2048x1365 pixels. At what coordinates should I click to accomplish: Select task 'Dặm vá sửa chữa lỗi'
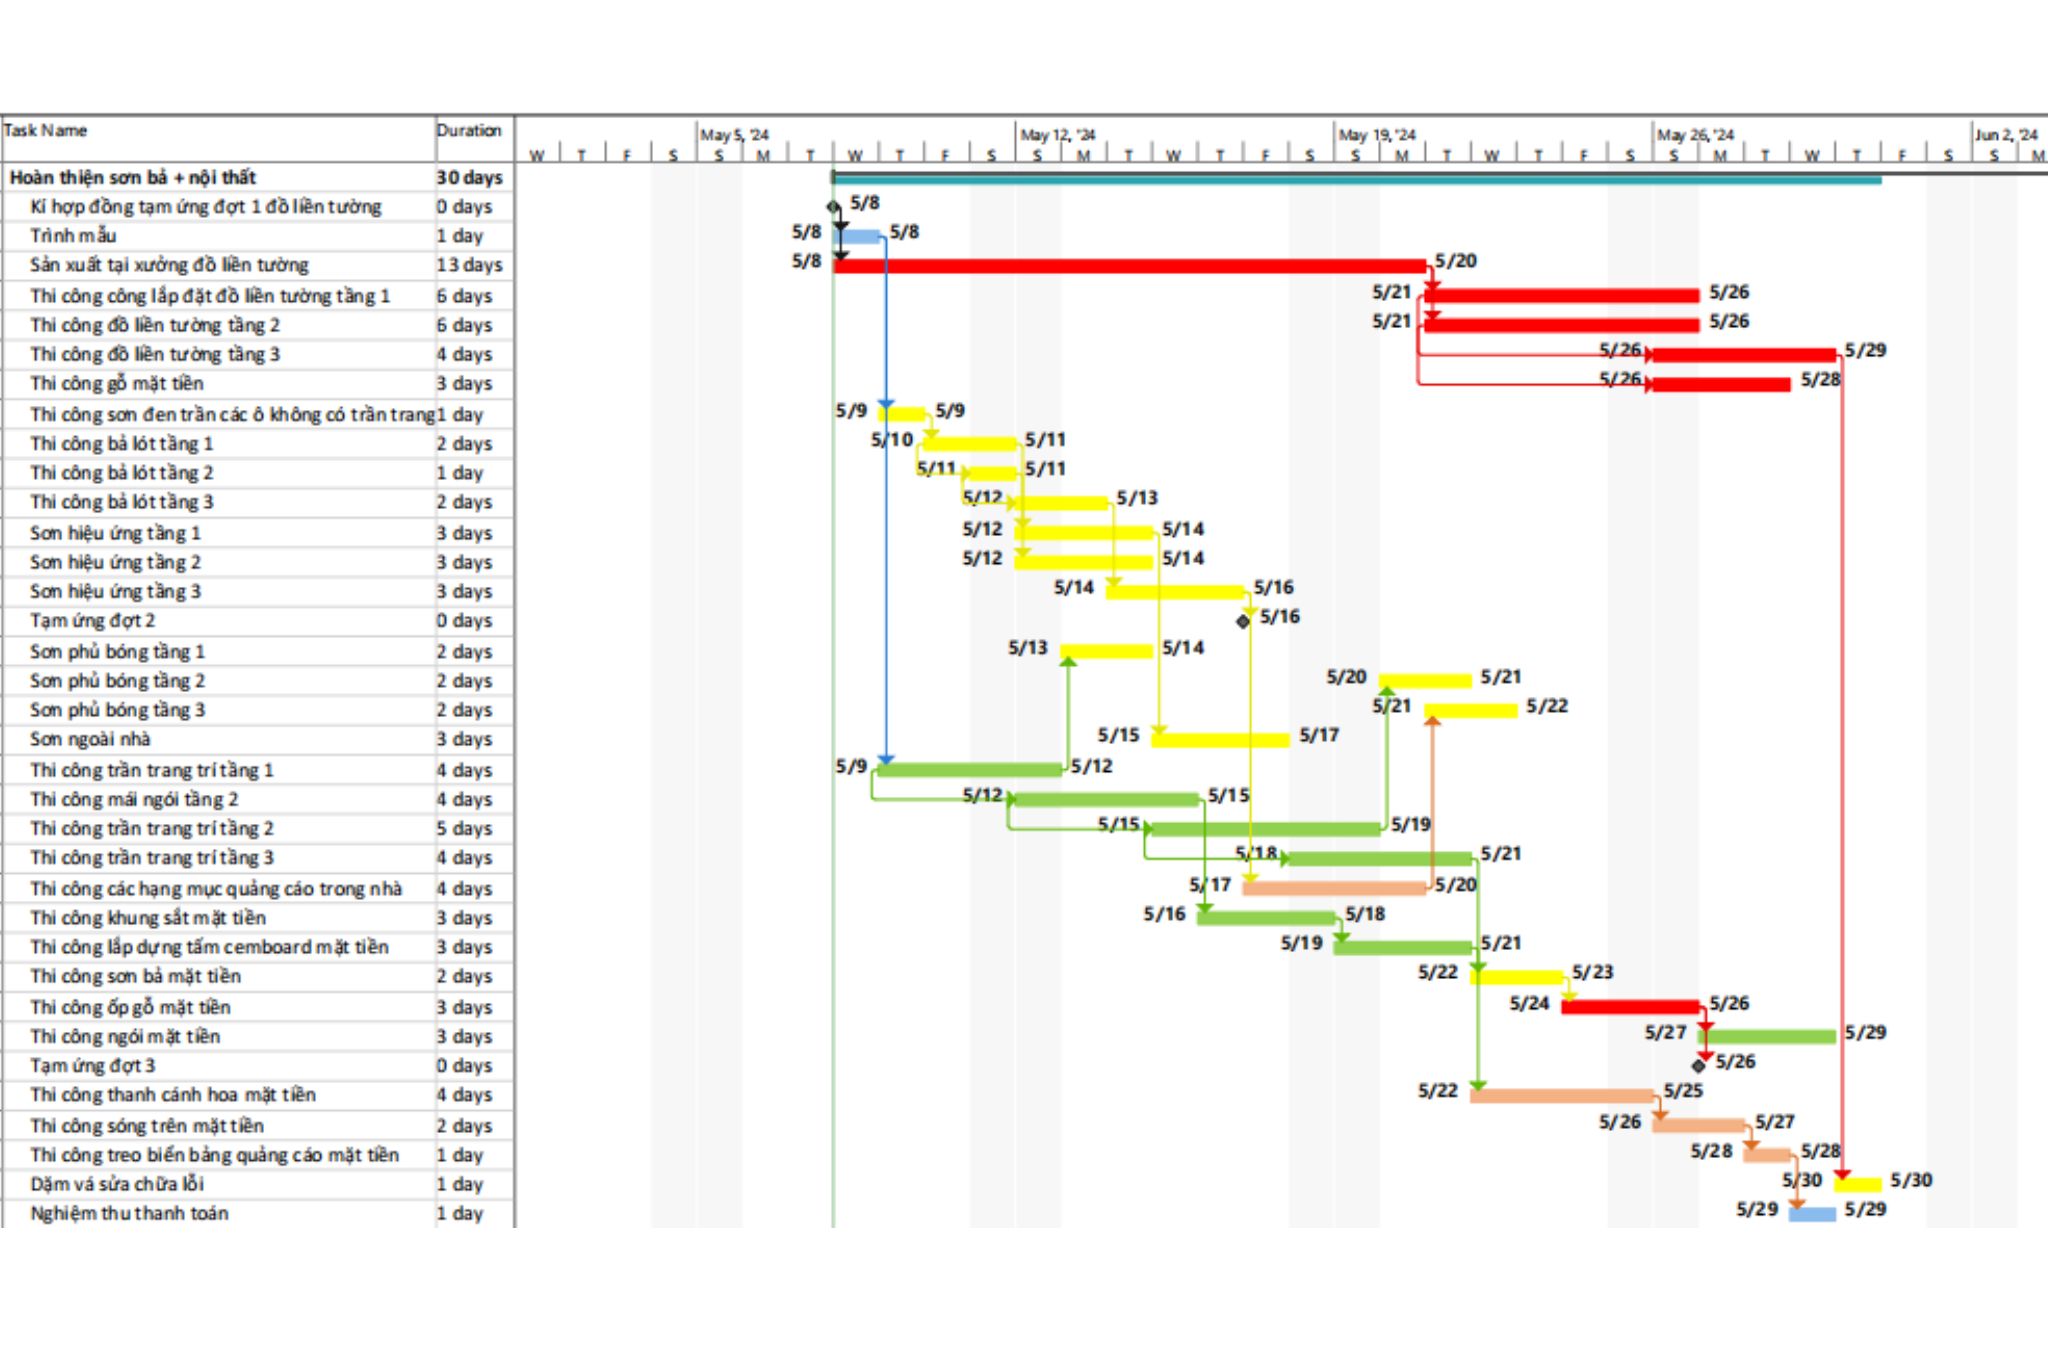click(x=117, y=1184)
